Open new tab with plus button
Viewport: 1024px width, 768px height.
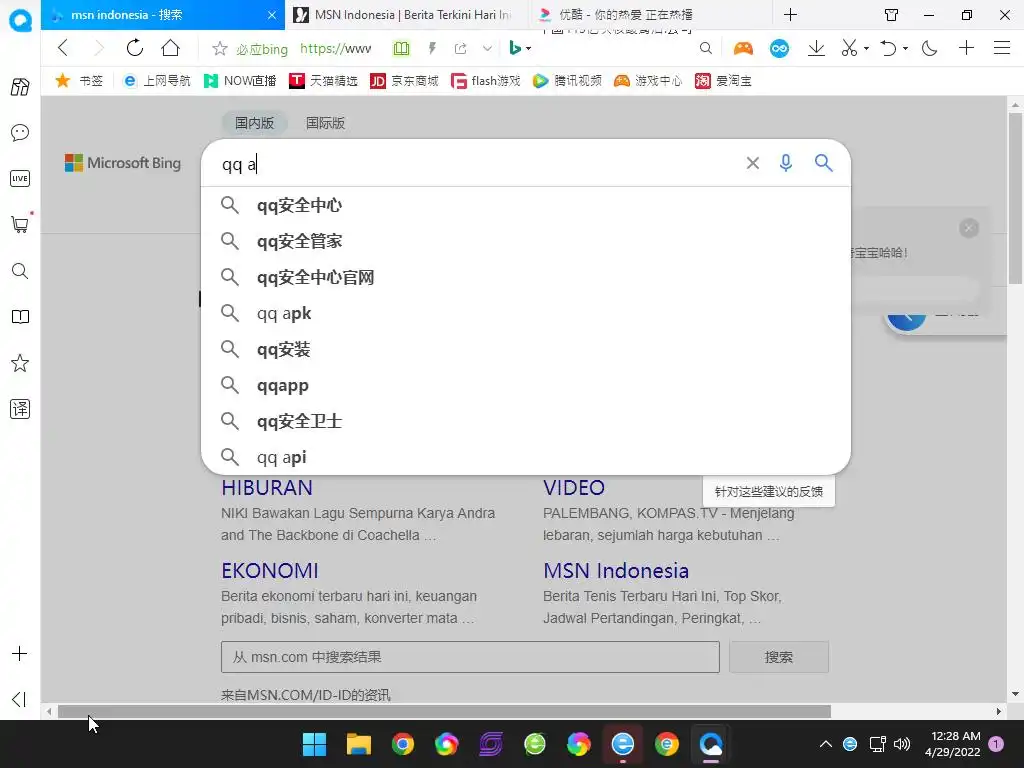coord(790,14)
